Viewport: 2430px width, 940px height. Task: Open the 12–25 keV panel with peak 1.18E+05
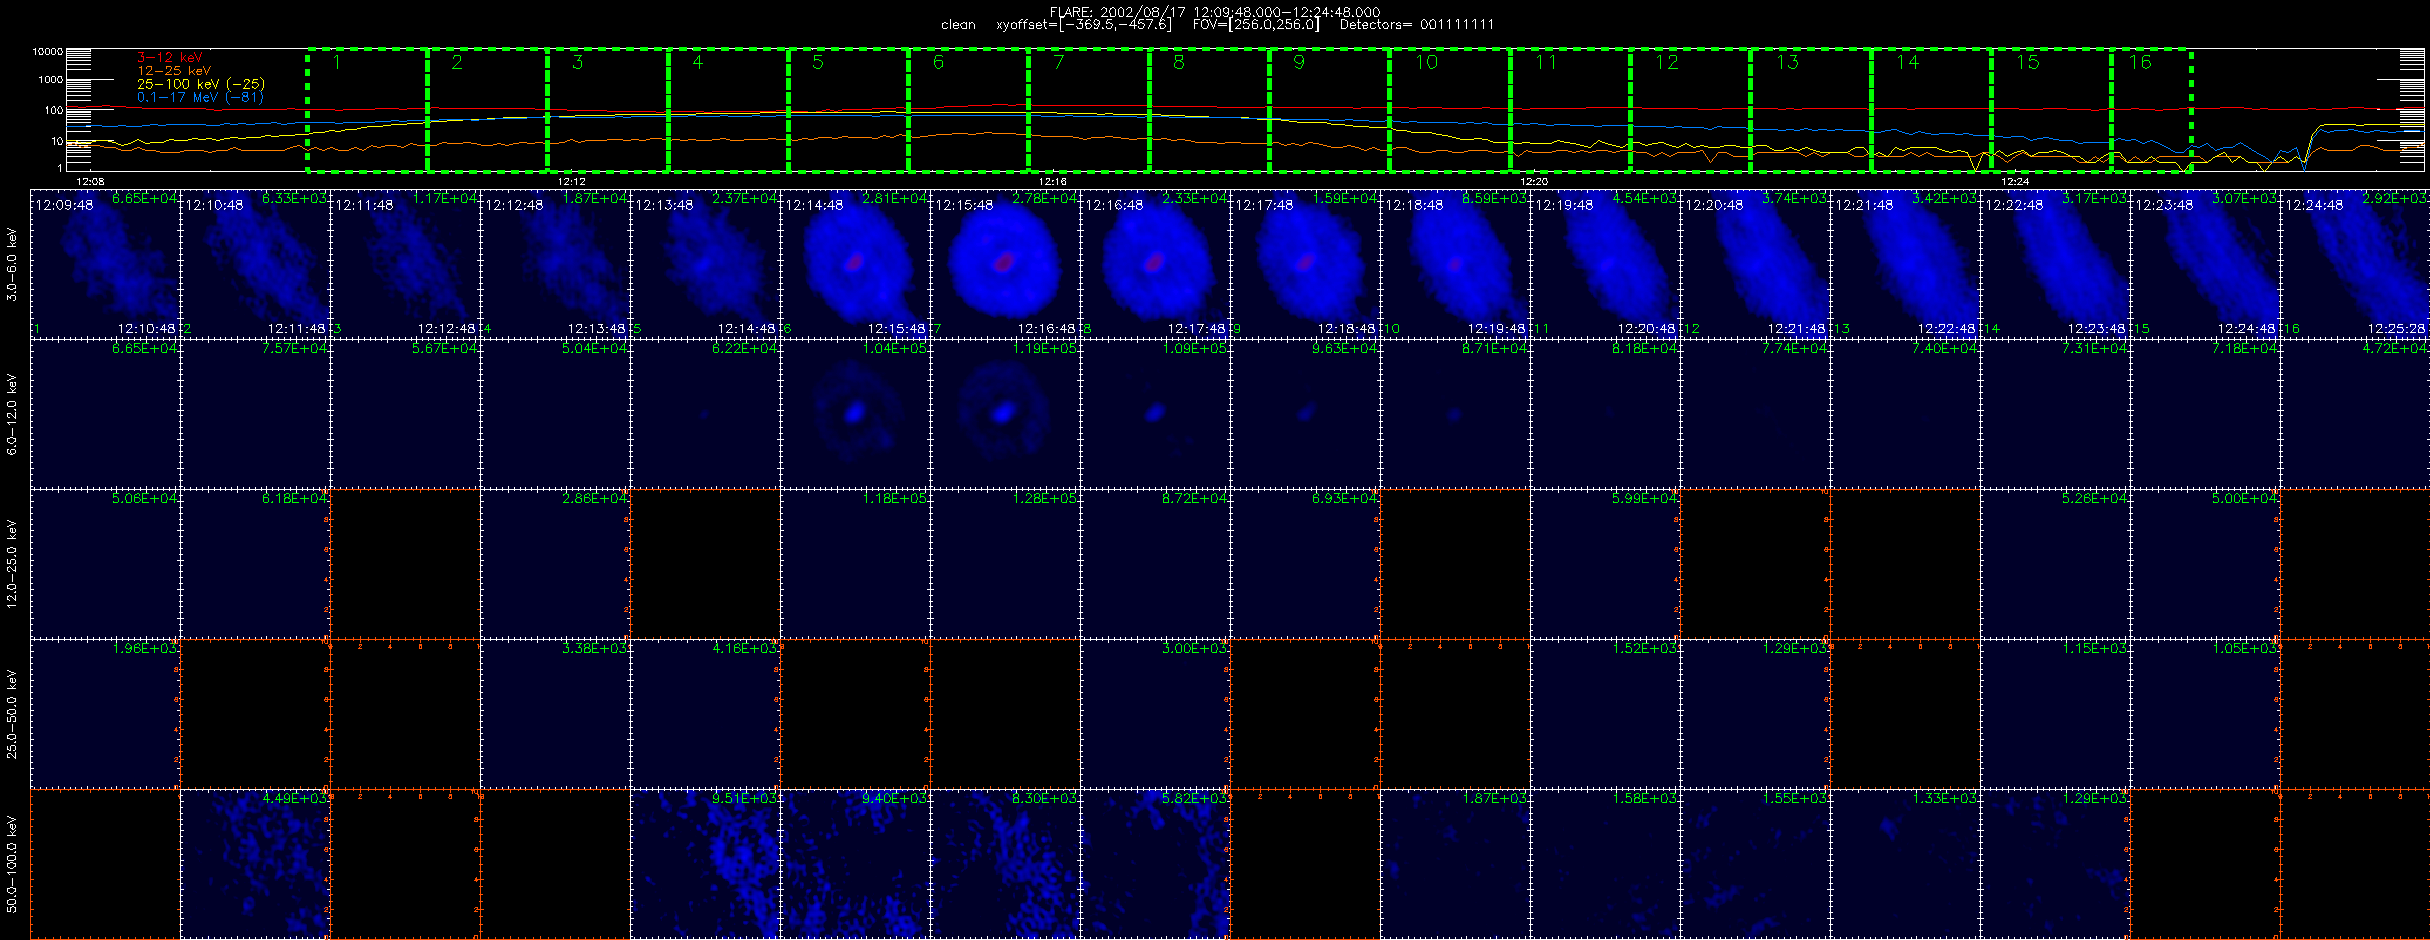[x=855, y=564]
